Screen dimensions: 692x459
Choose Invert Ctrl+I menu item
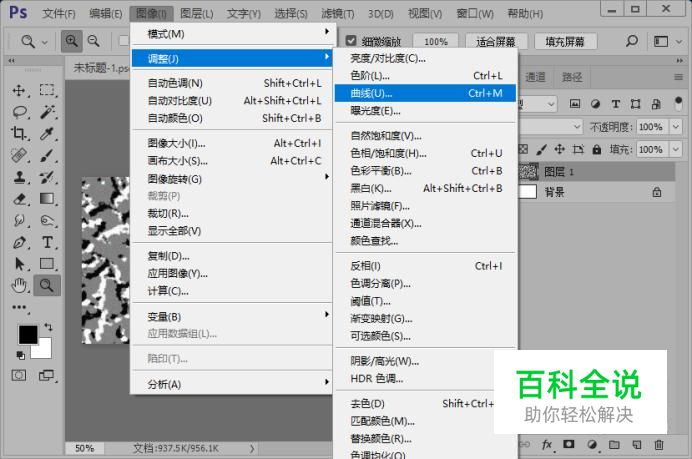(x=425, y=266)
